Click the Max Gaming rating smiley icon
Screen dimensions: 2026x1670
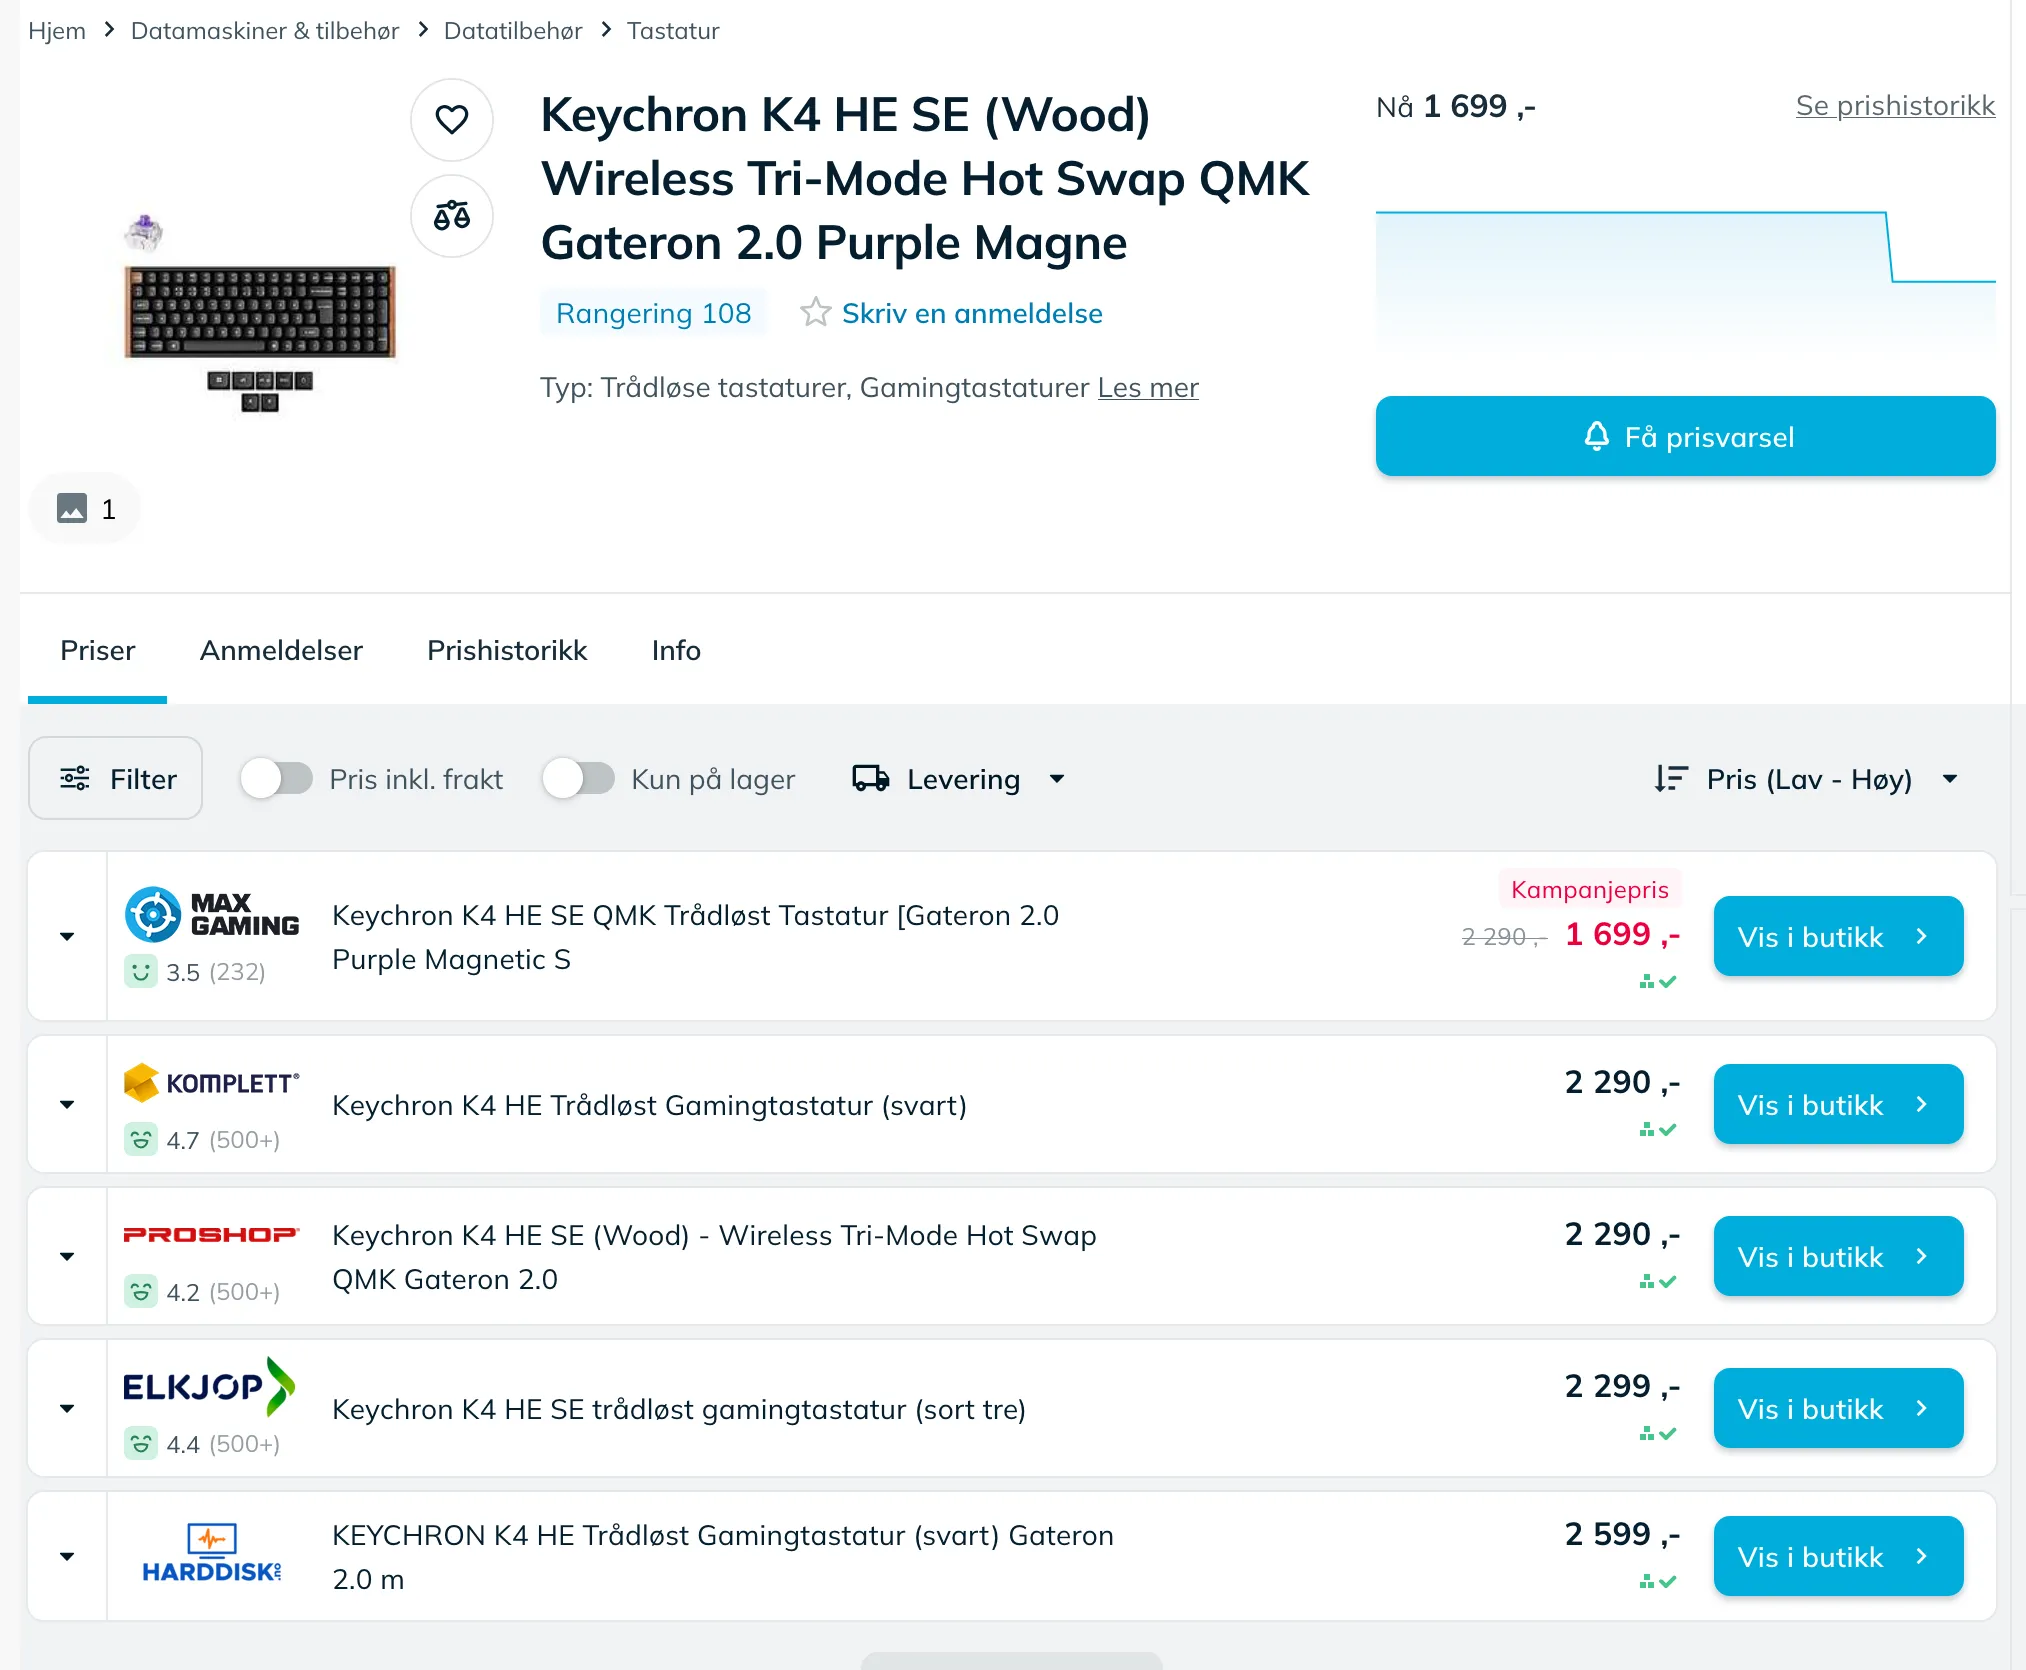point(141,971)
